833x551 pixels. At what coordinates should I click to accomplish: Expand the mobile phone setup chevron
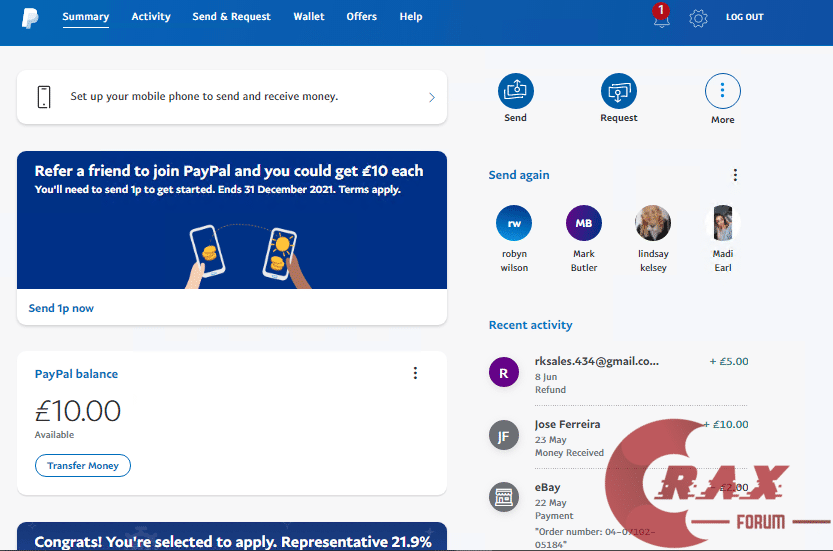[x=432, y=97]
